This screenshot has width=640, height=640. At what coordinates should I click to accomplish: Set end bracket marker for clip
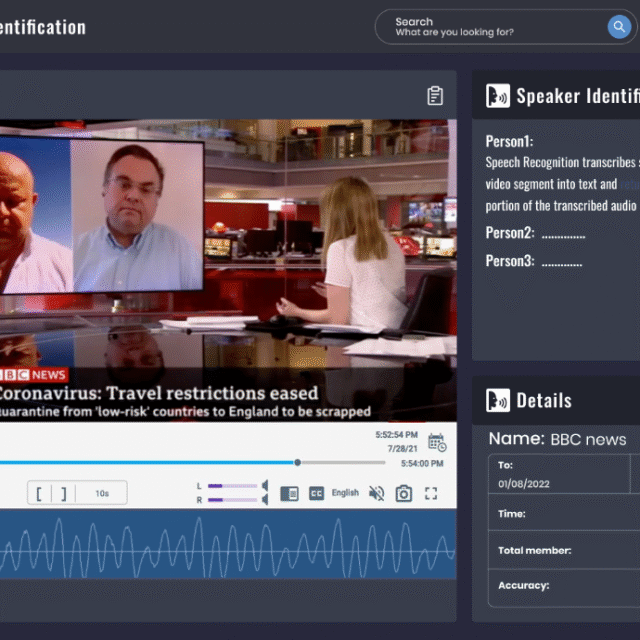tap(63, 493)
